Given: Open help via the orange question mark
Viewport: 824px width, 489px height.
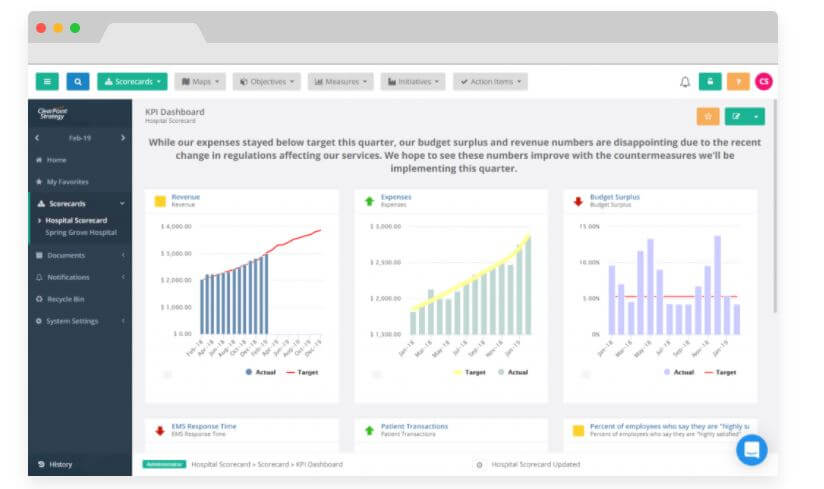Looking at the screenshot, I should pos(737,82).
